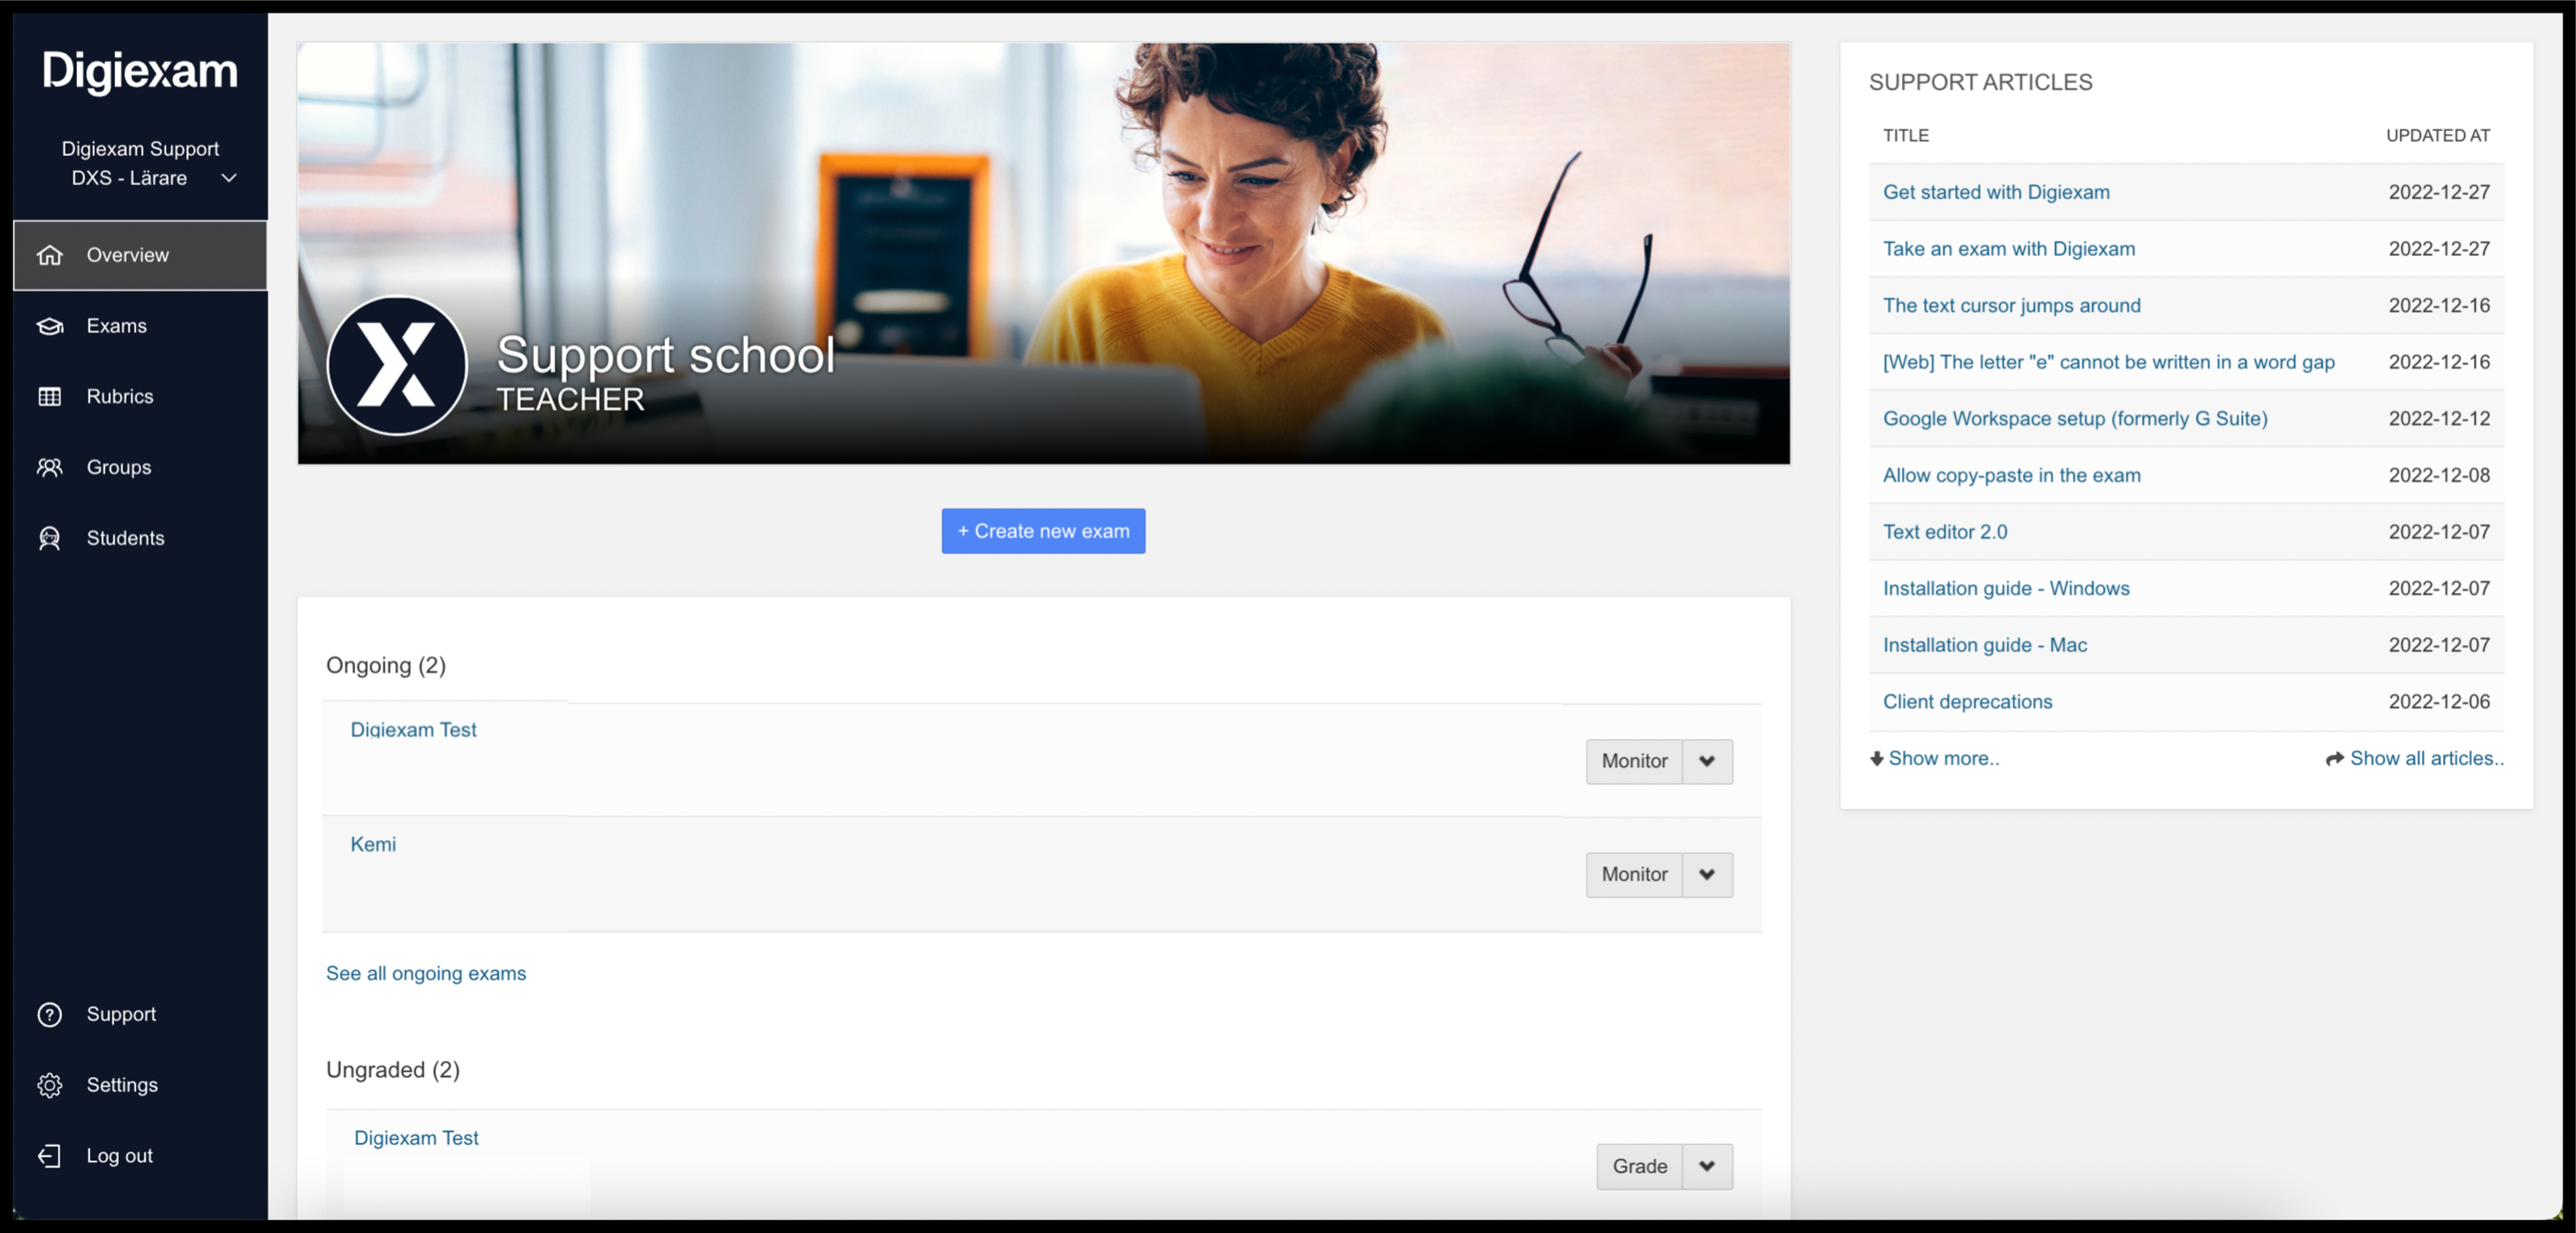Click the Log out exit icon
This screenshot has width=2576, height=1233.
coord(50,1156)
